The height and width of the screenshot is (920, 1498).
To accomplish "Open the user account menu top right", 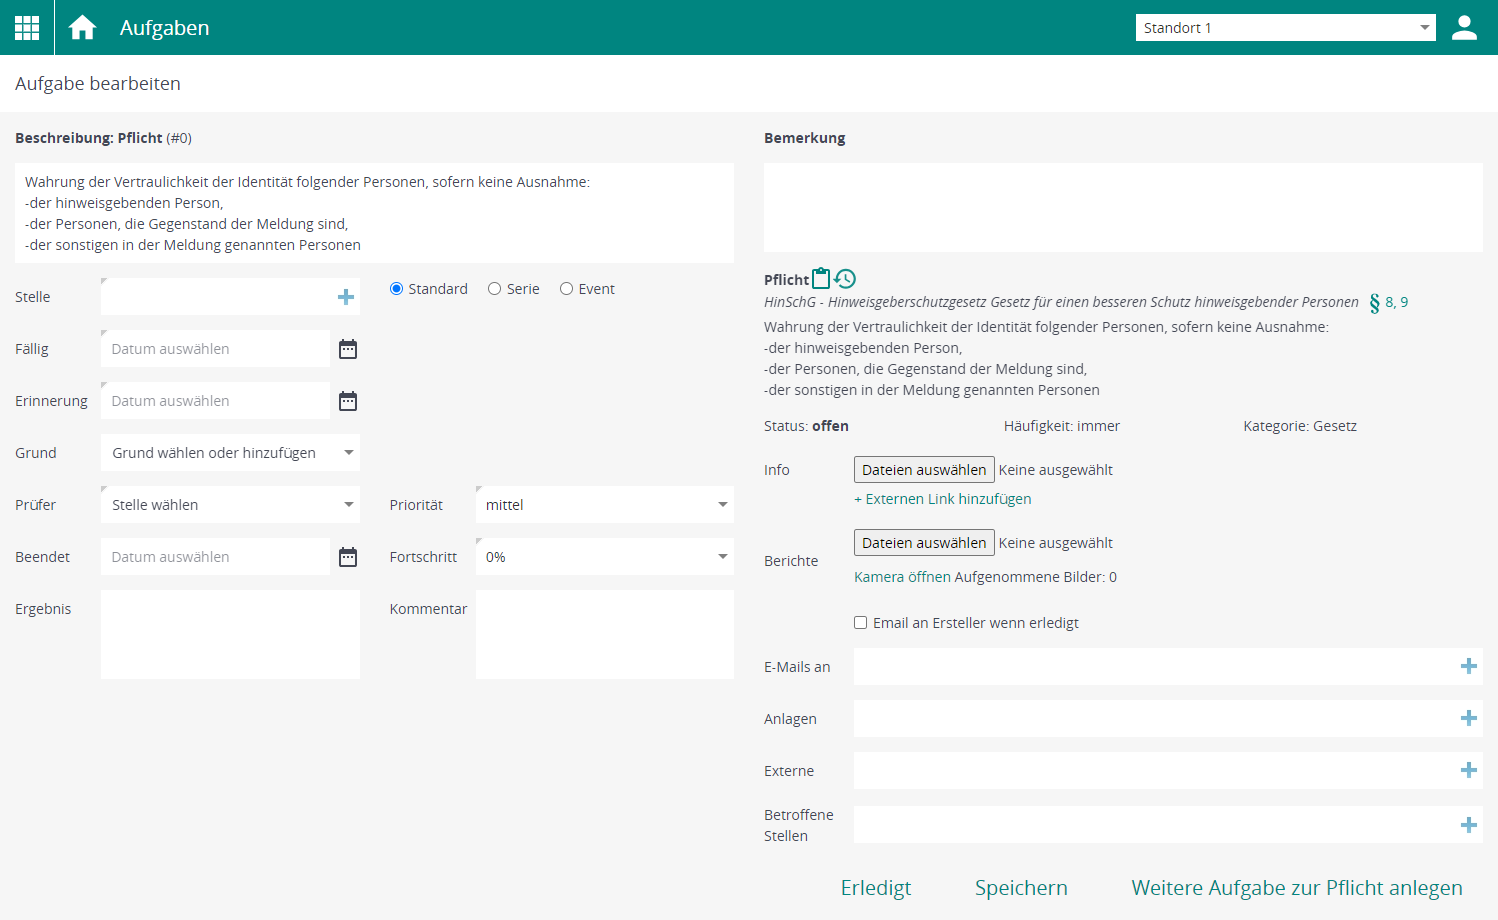I will point(1464,27).
